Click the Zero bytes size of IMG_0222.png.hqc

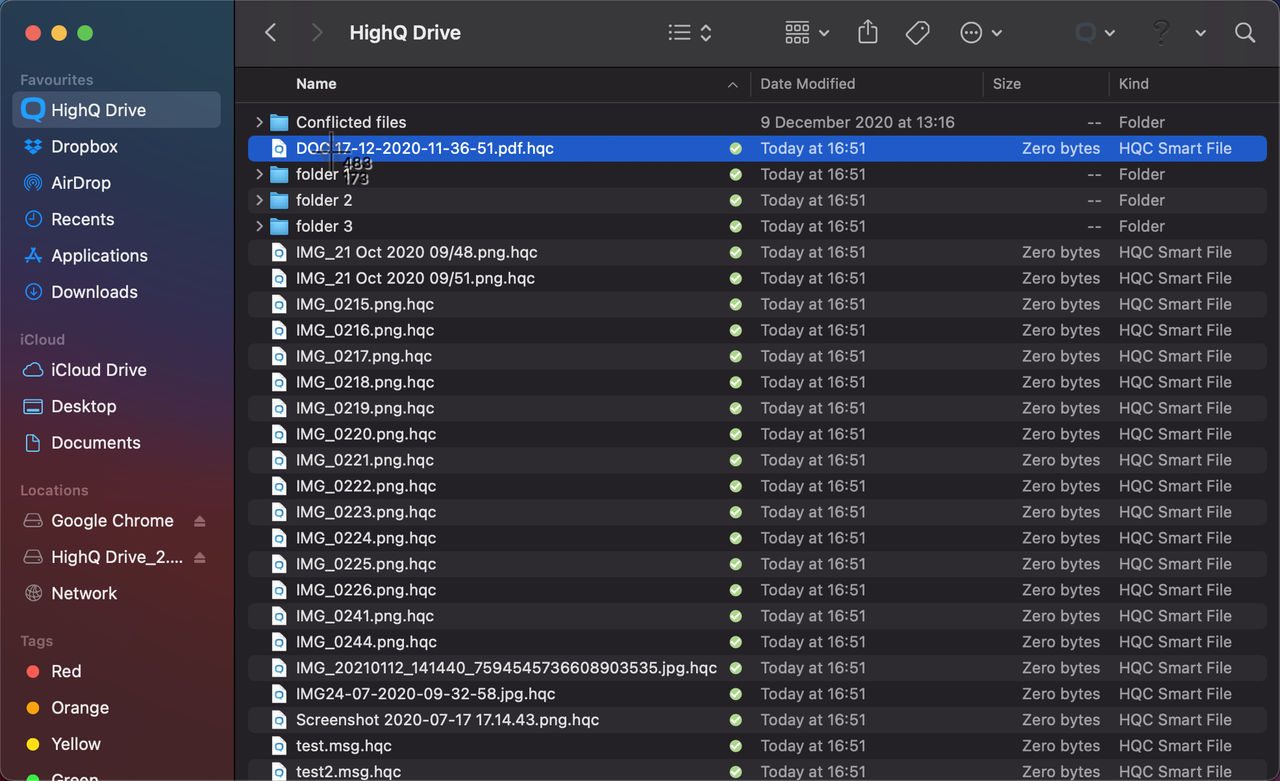[1061, 486]
